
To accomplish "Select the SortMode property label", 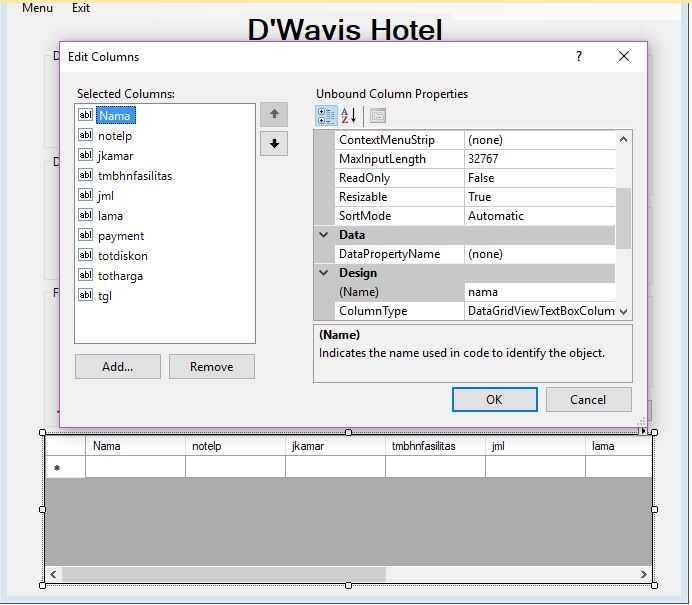I will click(365, 216).
